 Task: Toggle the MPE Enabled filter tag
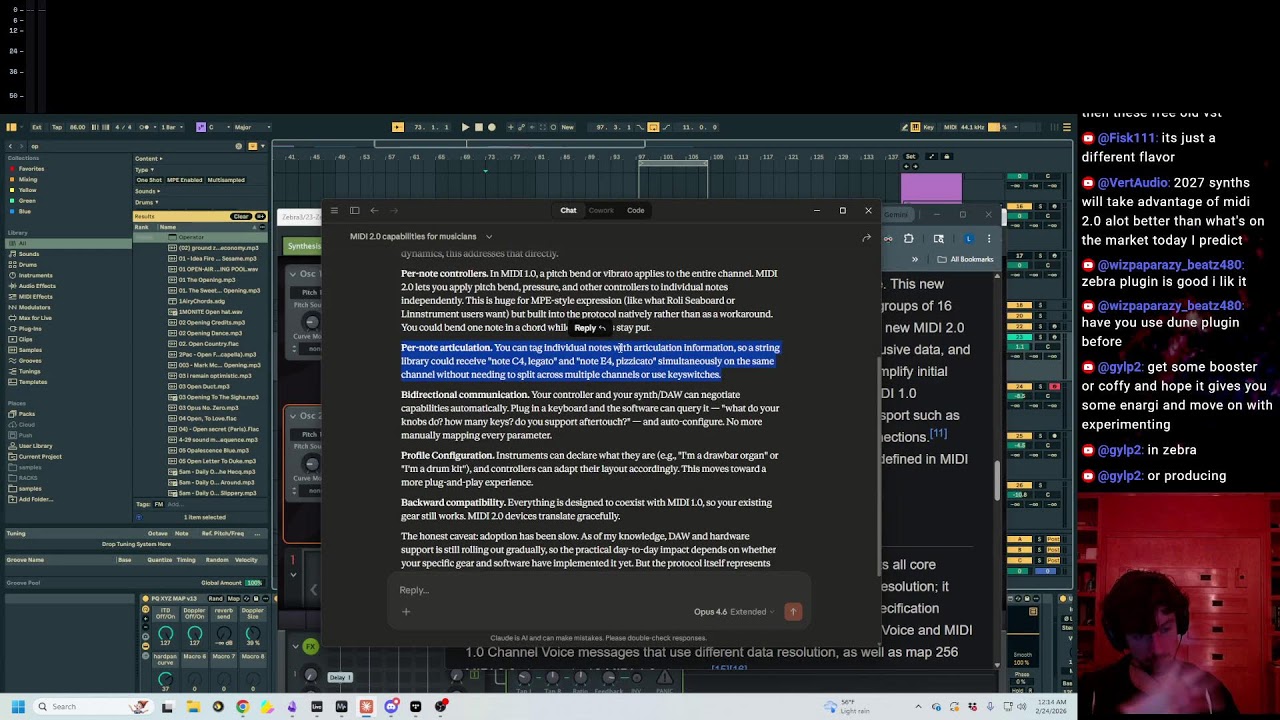(184, 180)
